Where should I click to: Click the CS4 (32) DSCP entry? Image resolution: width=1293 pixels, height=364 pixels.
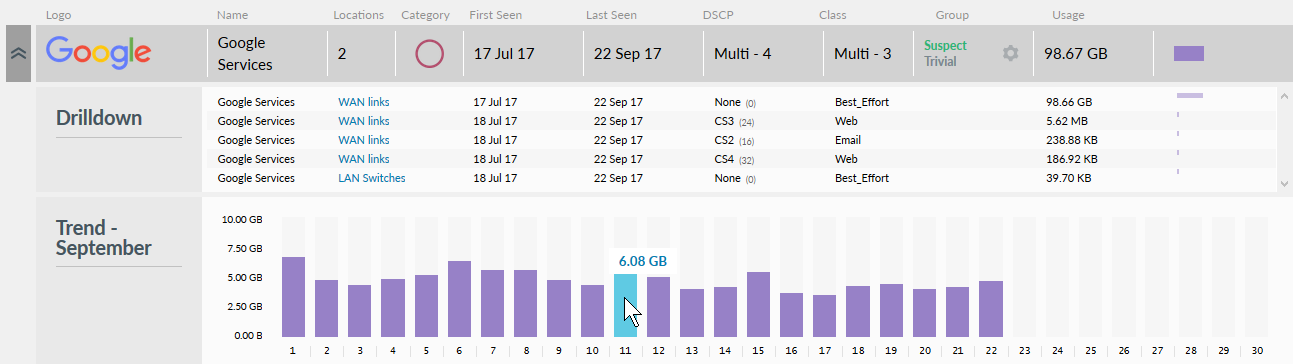point(735,159)
